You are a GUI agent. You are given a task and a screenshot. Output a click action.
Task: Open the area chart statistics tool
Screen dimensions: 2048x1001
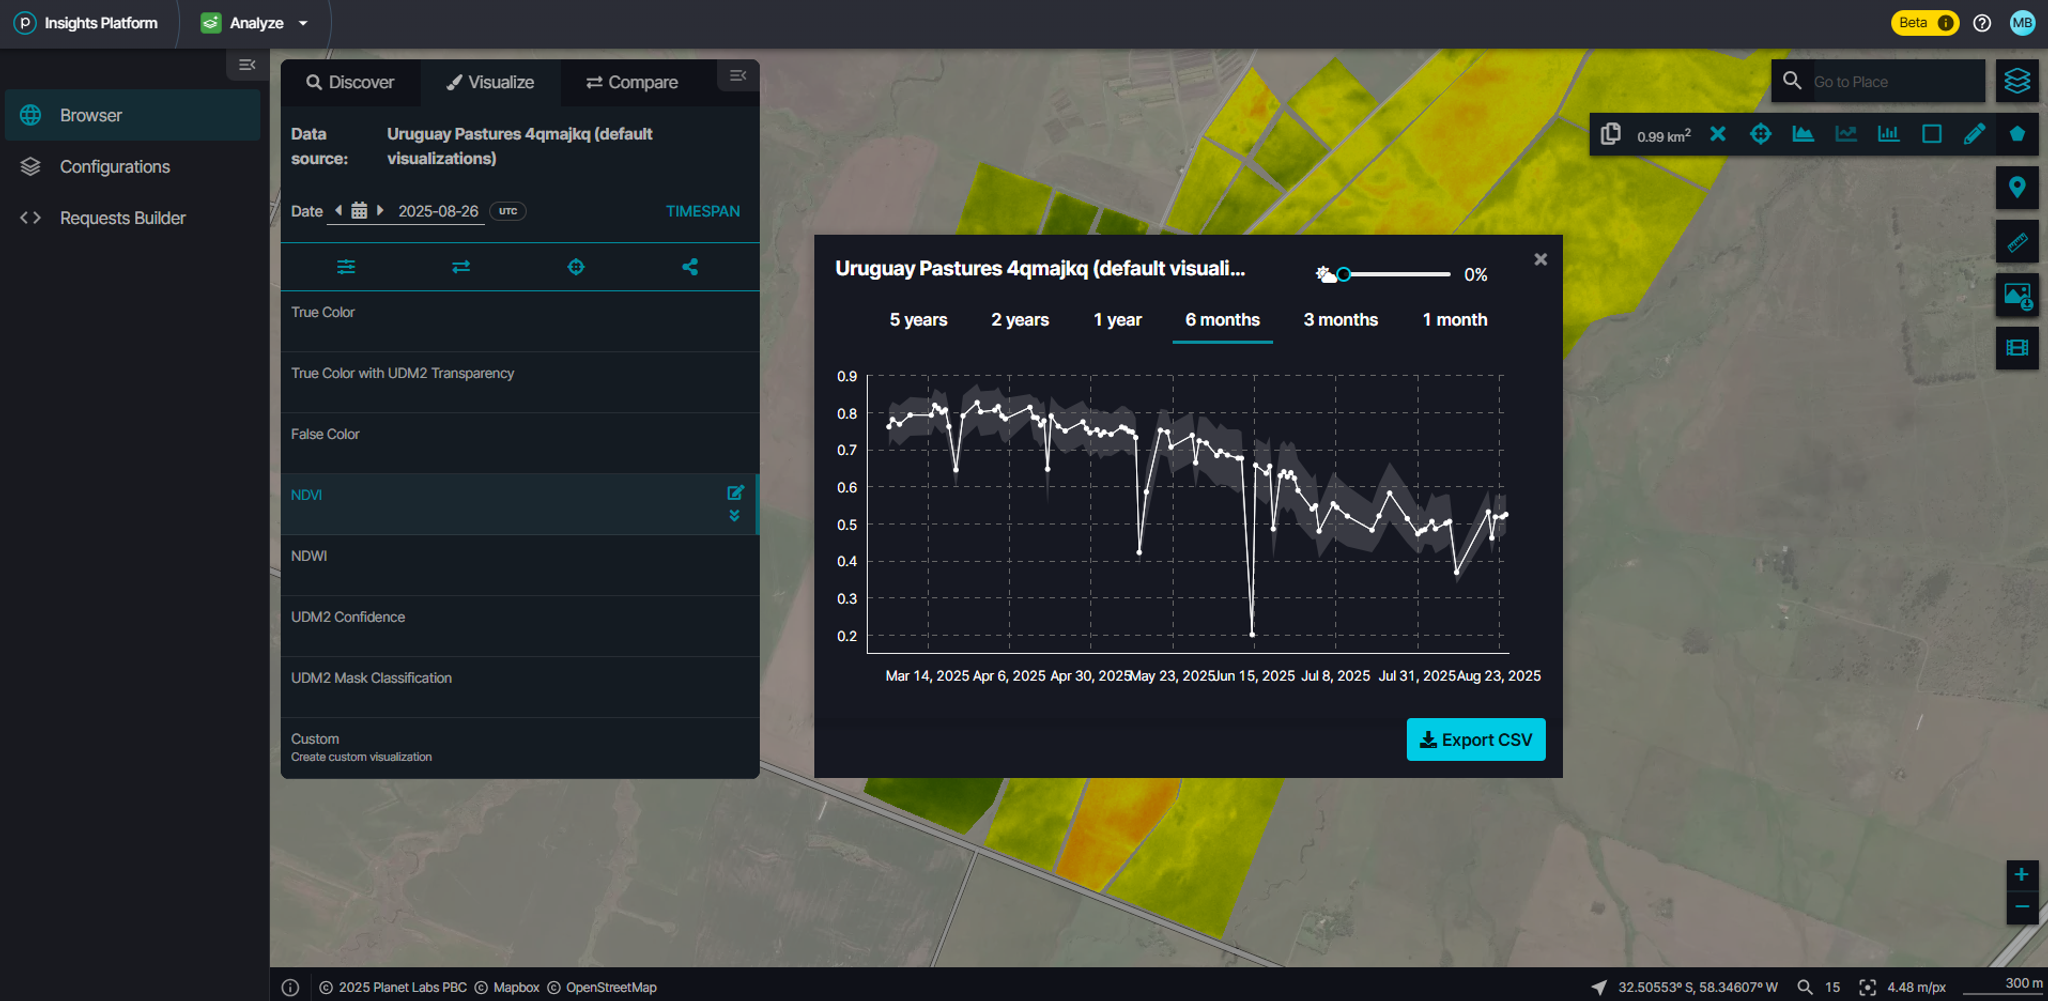[x=1803, y=134]
